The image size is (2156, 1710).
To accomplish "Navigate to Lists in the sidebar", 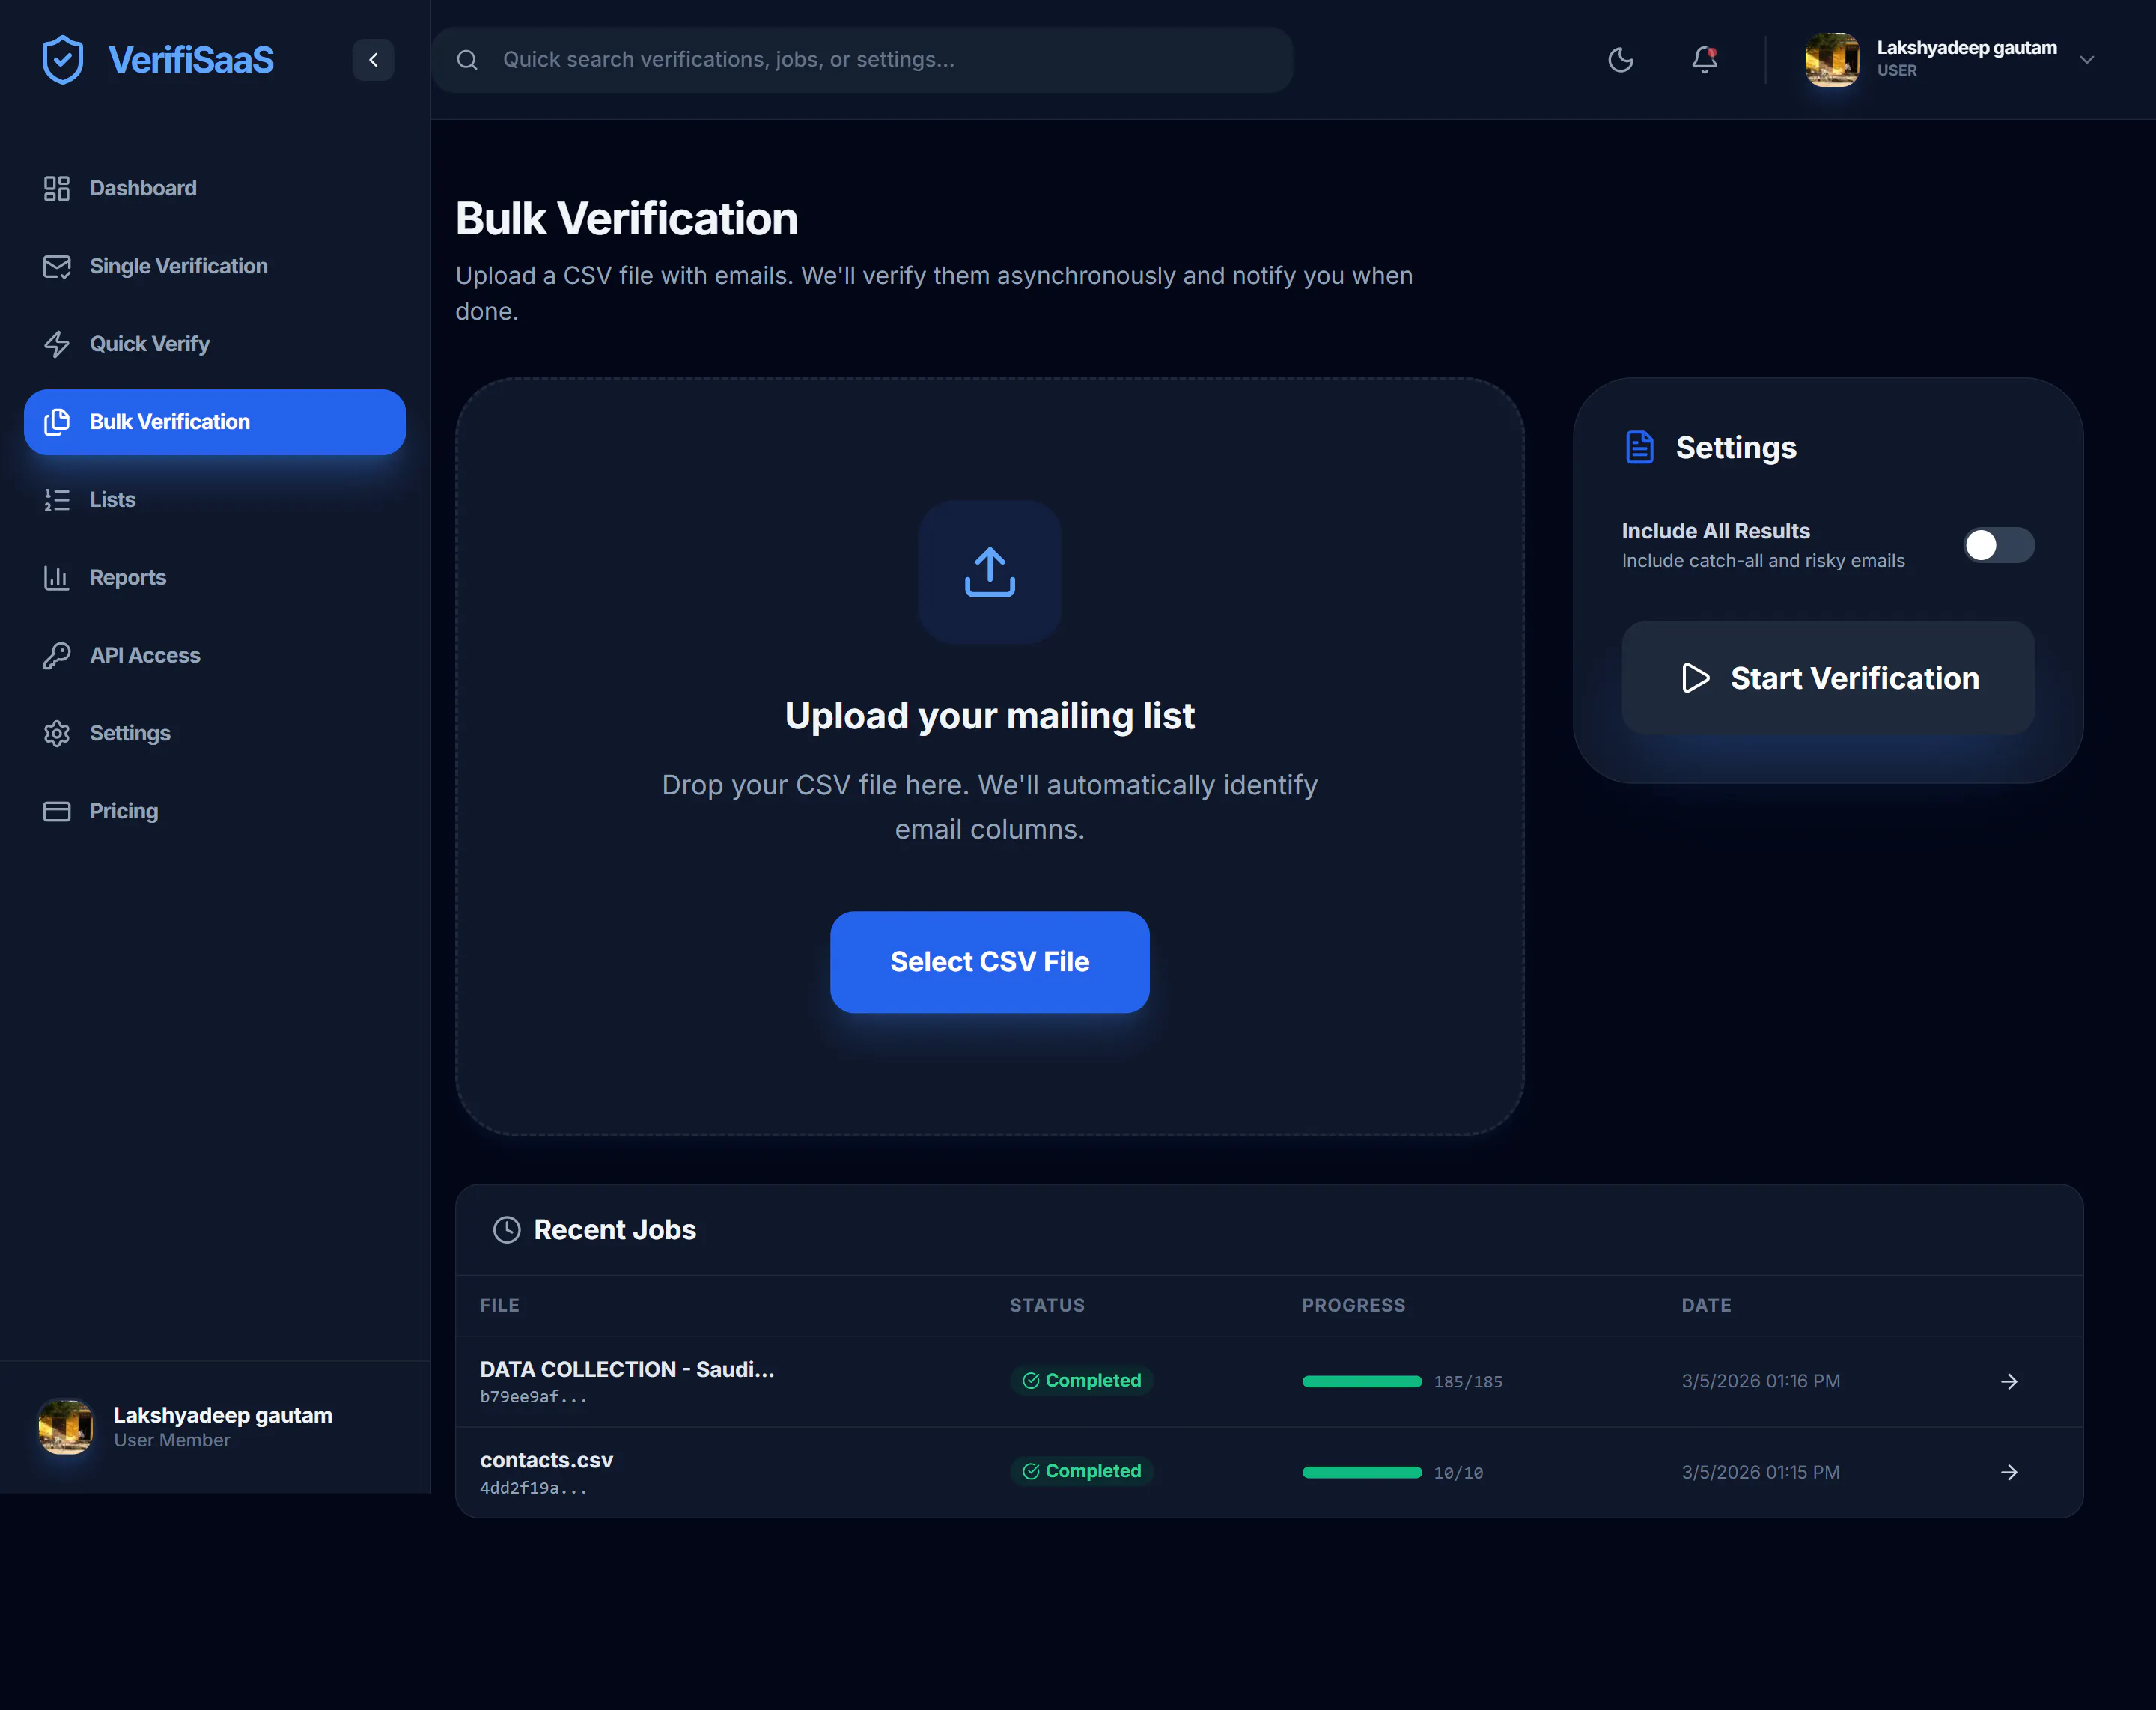I will click(x=215, y=500).
